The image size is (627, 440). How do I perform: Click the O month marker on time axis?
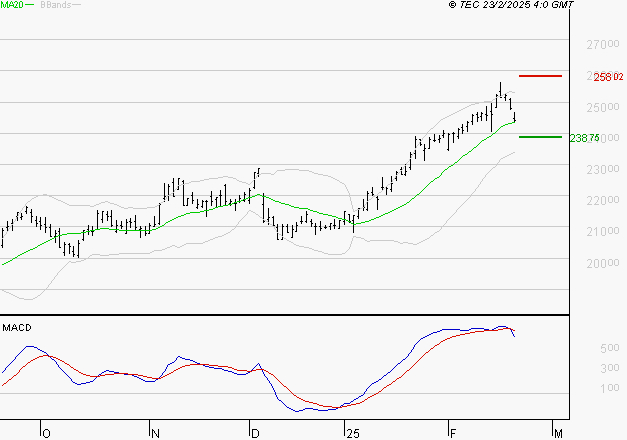pyautogui.click(x=46, y=434)
